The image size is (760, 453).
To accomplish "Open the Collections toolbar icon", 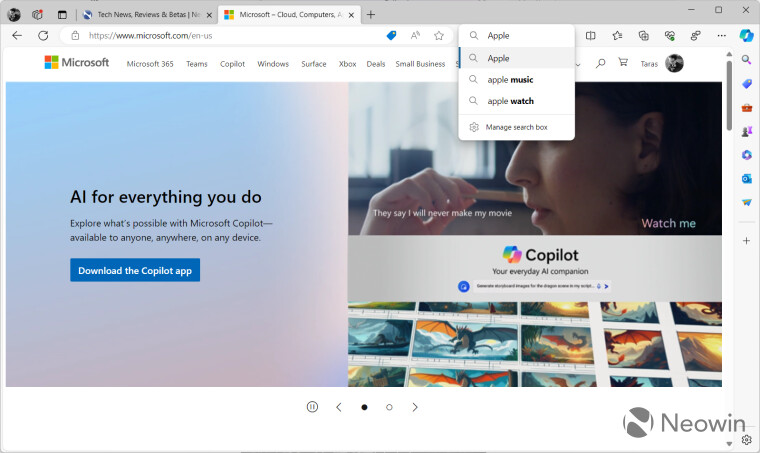I will [644, 35].
